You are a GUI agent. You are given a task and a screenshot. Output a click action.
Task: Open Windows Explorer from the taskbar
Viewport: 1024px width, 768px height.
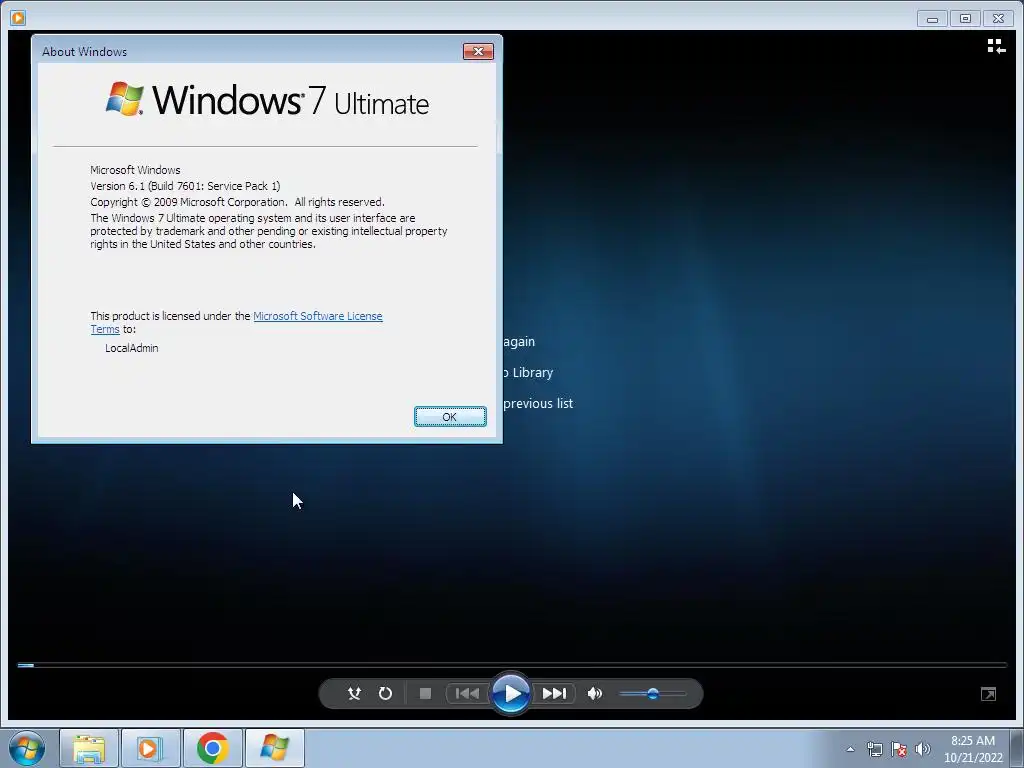tap(89, 748)
